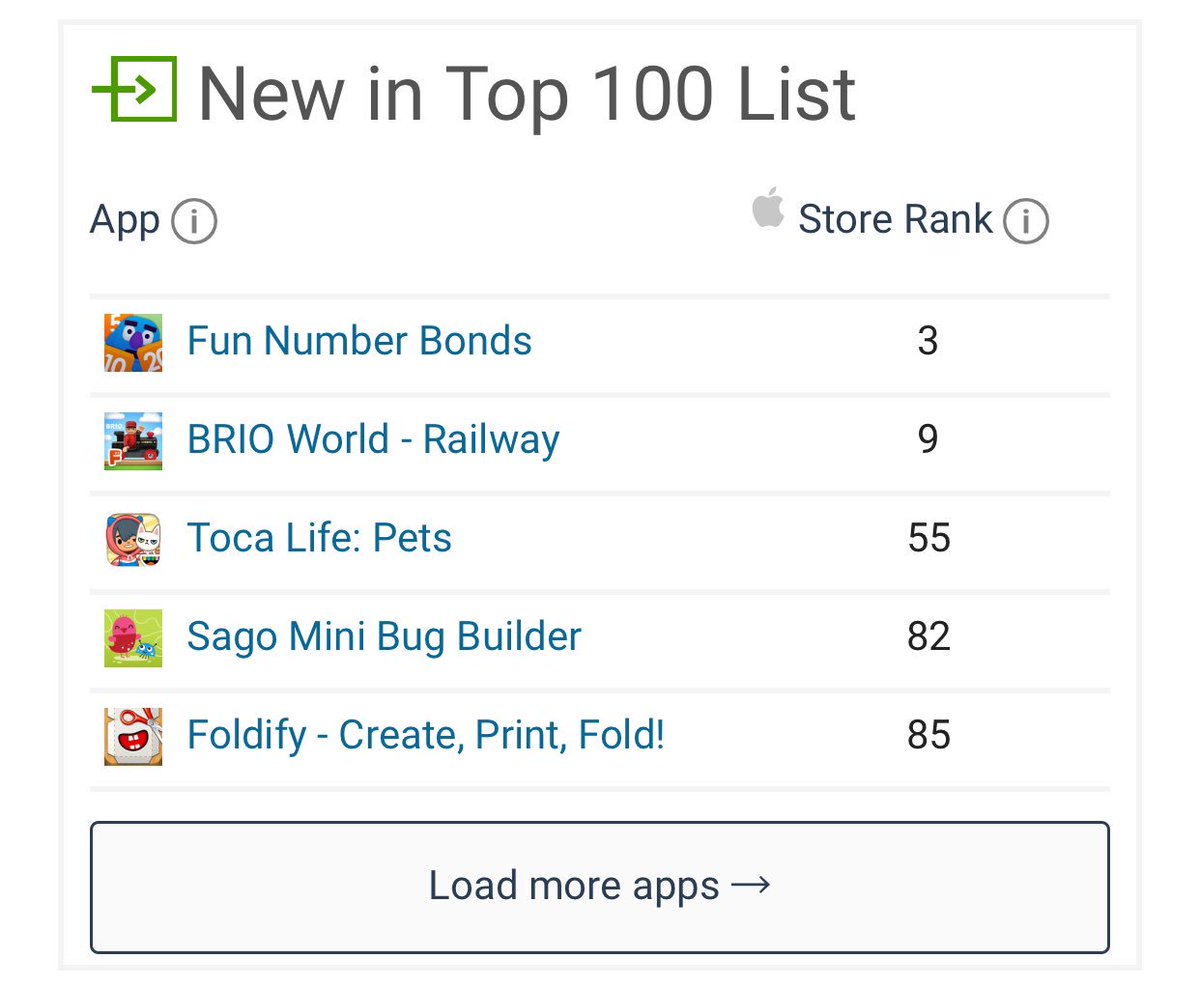
Task: Open Foldify app icon
Action: point(133,737)
